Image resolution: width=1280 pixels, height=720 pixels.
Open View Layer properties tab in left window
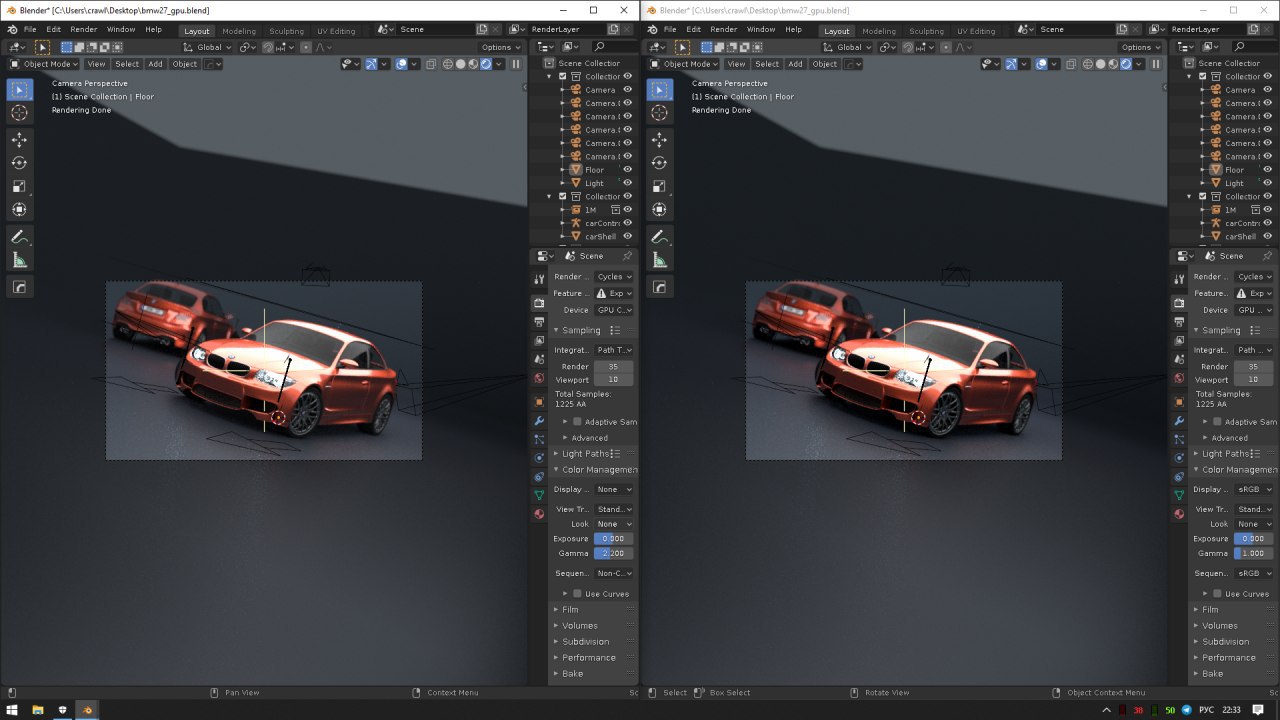tap(539, 340)
